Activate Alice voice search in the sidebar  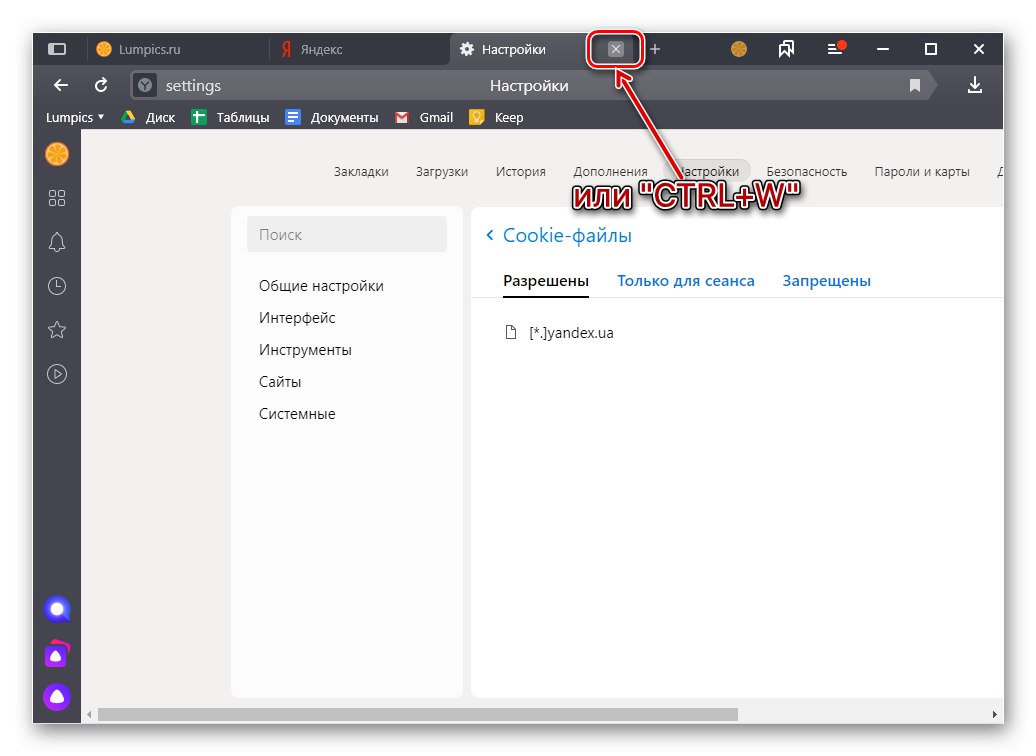tap(57, 609)
